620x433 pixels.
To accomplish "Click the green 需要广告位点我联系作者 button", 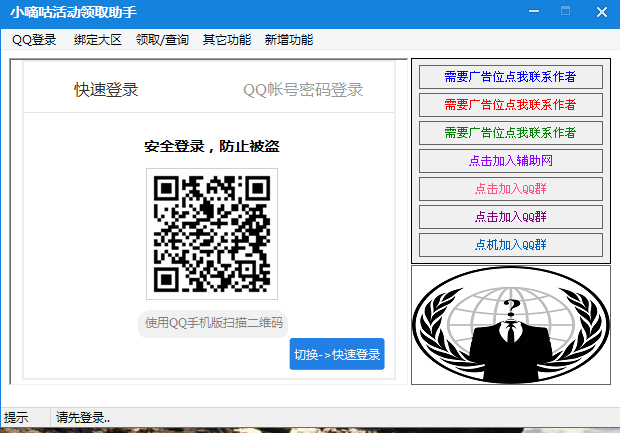I will click(x=510, y=133).
